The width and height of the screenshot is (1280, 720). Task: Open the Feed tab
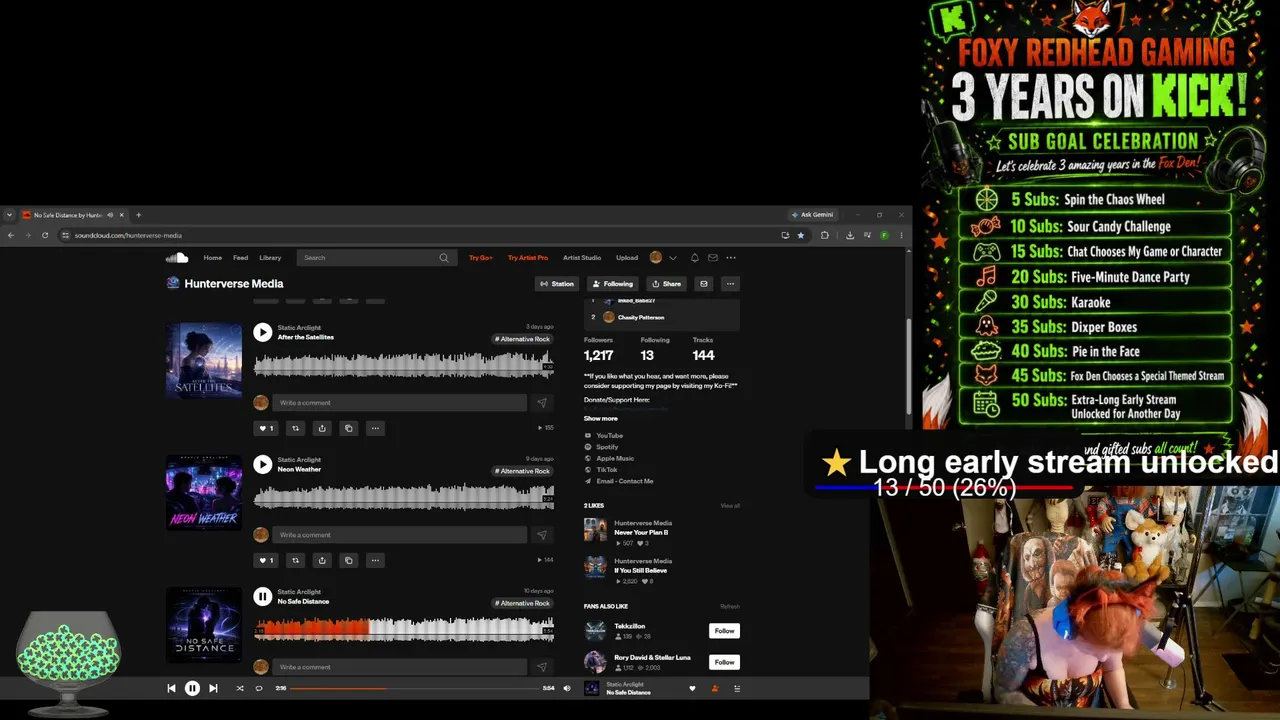(241, 258)
